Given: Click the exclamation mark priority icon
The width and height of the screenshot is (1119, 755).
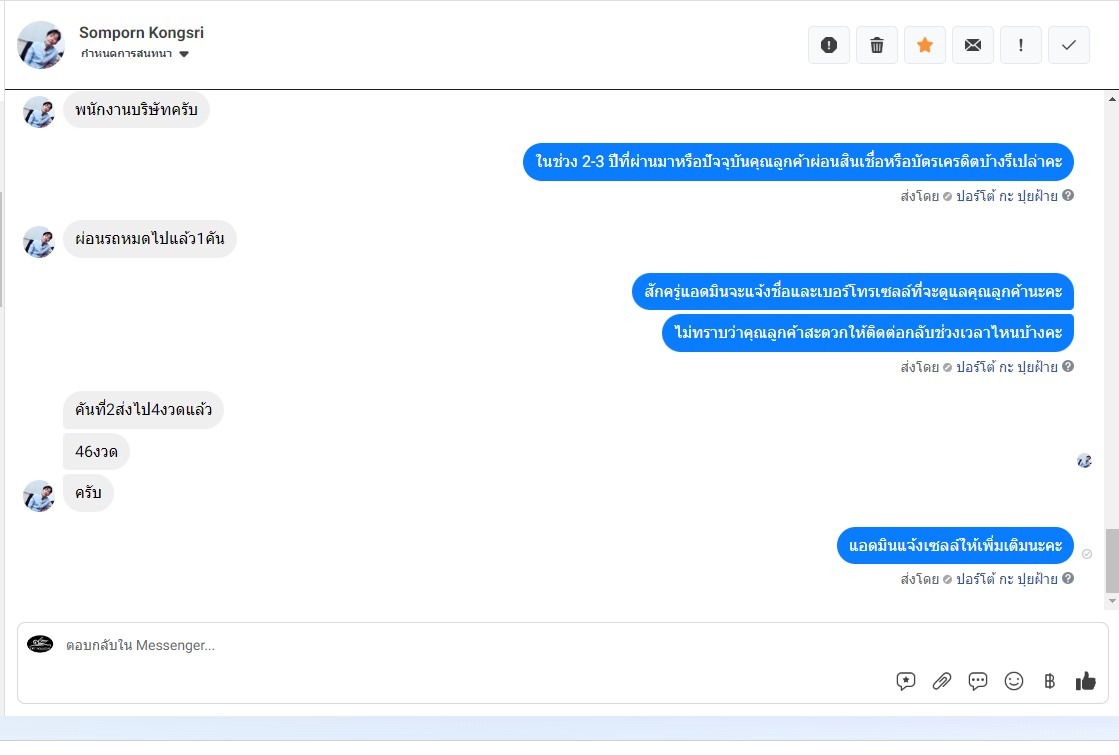Looking at the screenshot, I should pos(1021,45).
